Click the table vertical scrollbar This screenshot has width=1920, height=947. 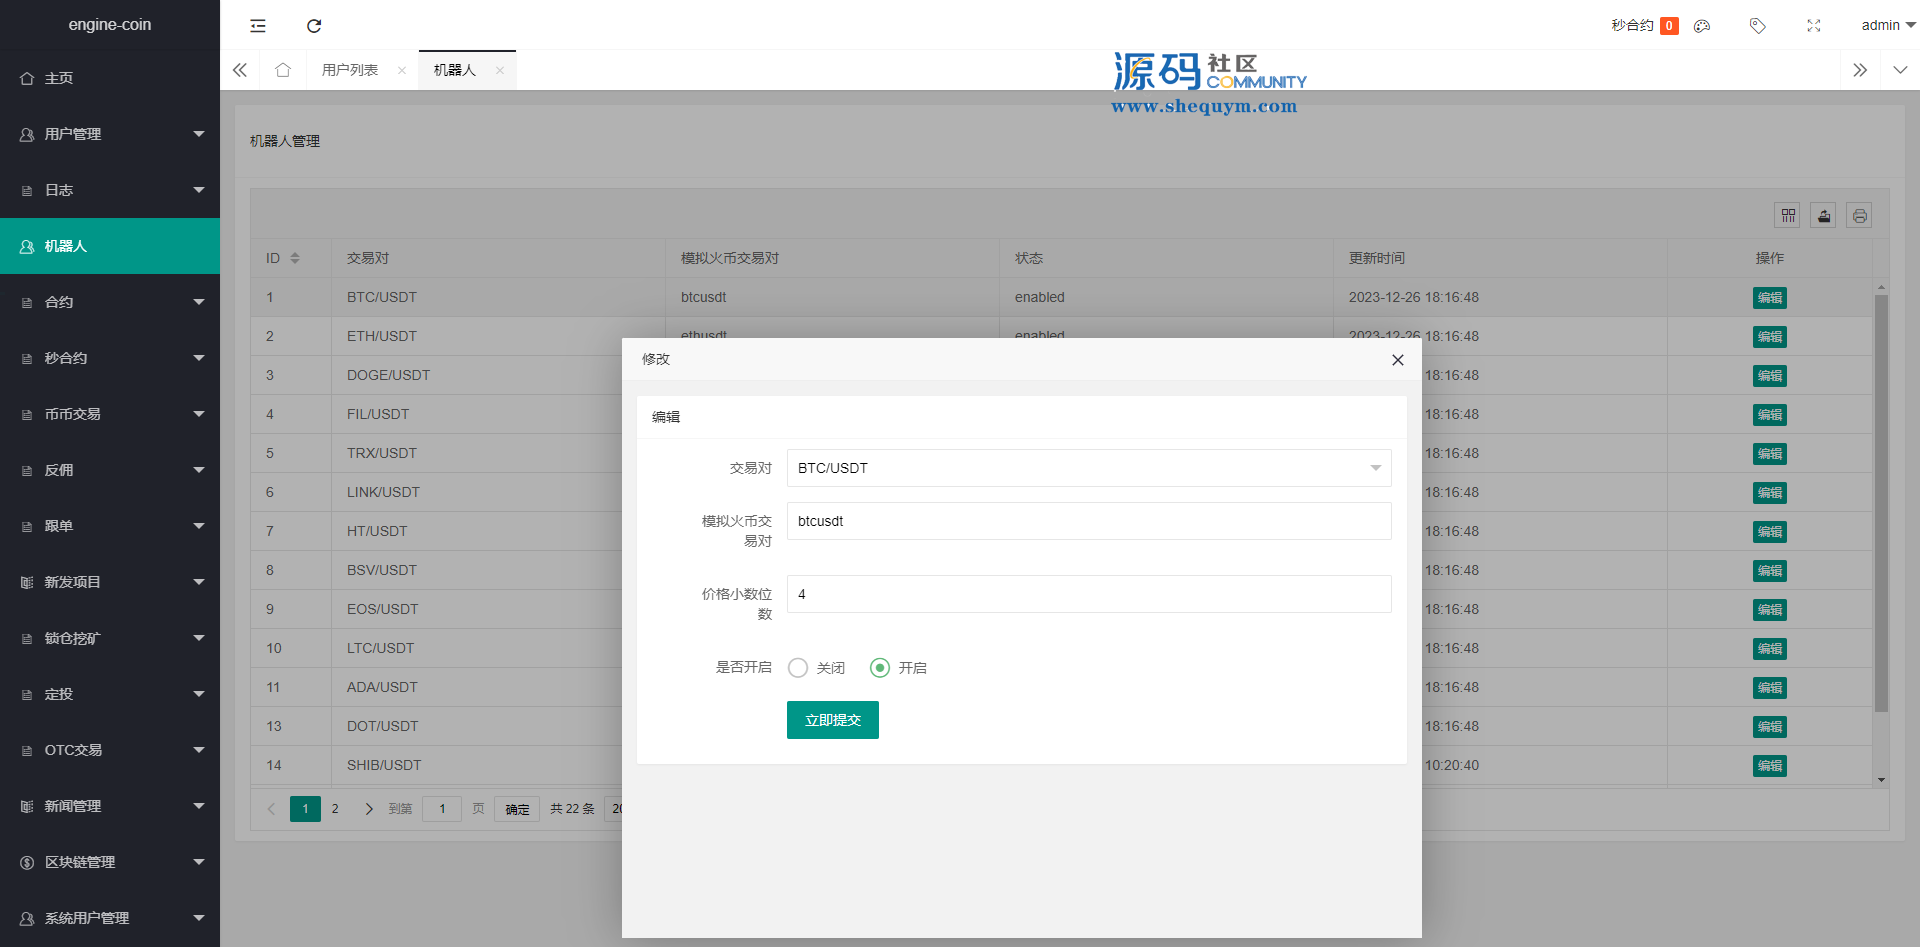click(x=1881, y=503)
